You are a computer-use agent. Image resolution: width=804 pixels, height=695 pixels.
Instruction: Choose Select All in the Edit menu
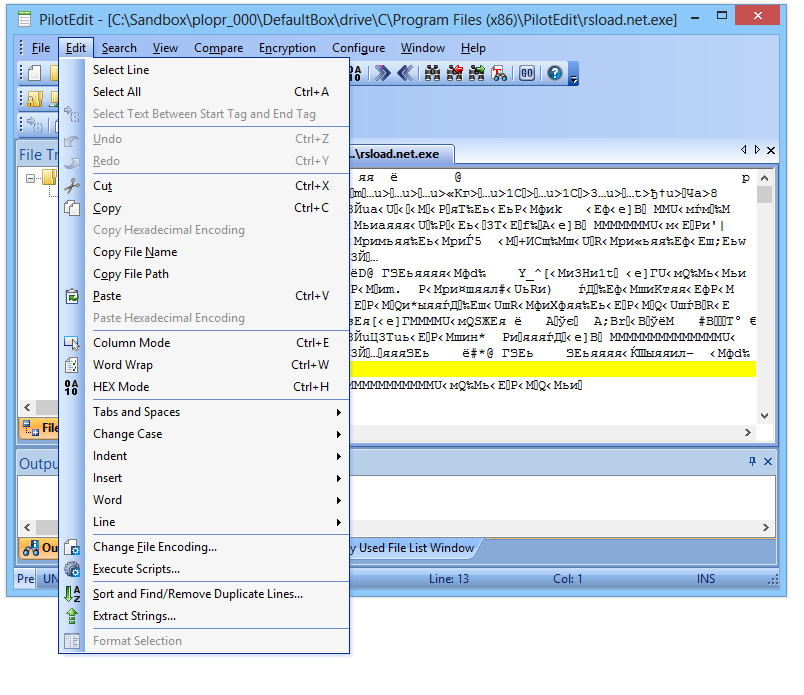204,92
